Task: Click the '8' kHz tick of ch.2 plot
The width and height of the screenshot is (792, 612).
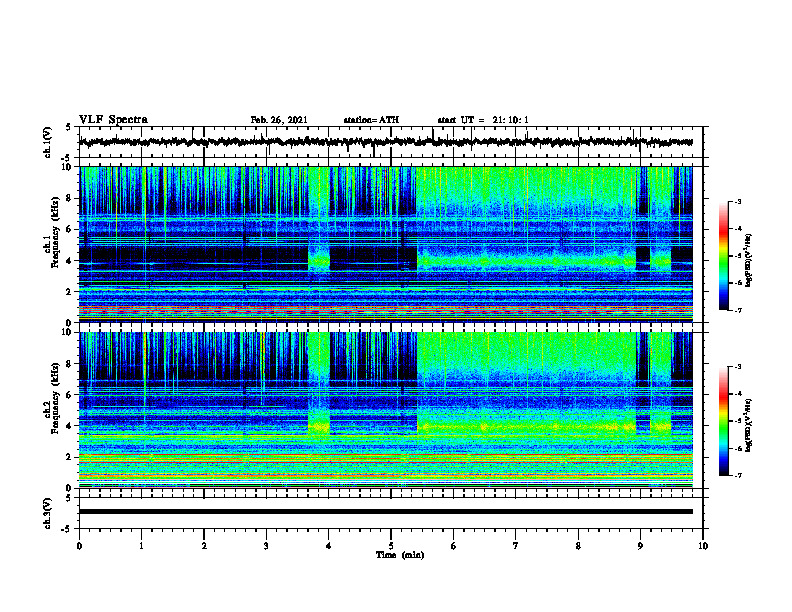Action: pos(70,364)
